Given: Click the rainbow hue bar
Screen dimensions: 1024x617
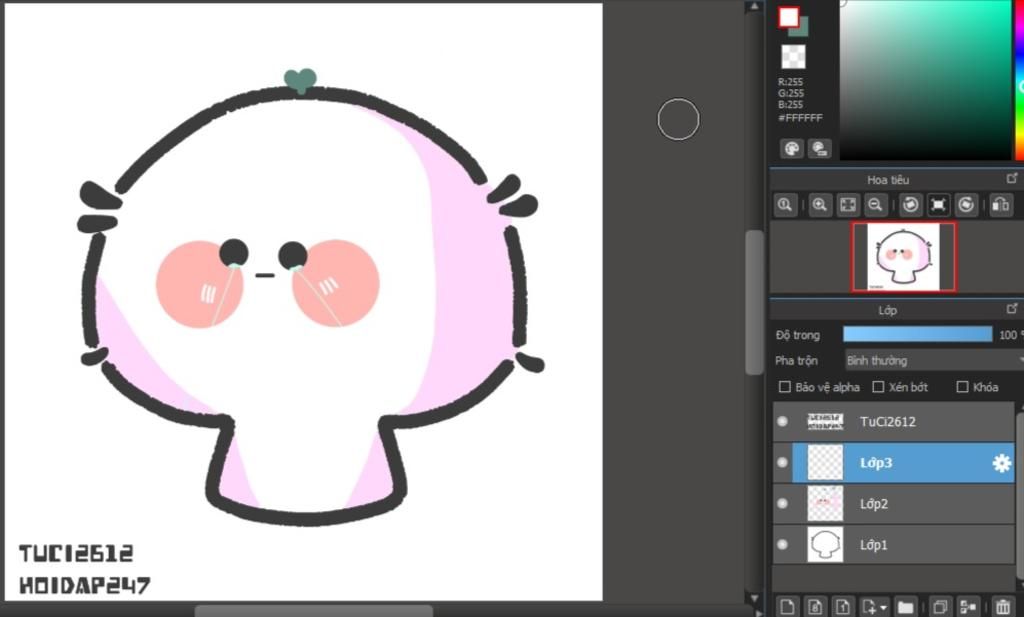Looking at the screenshot, I should [1019, 80].
